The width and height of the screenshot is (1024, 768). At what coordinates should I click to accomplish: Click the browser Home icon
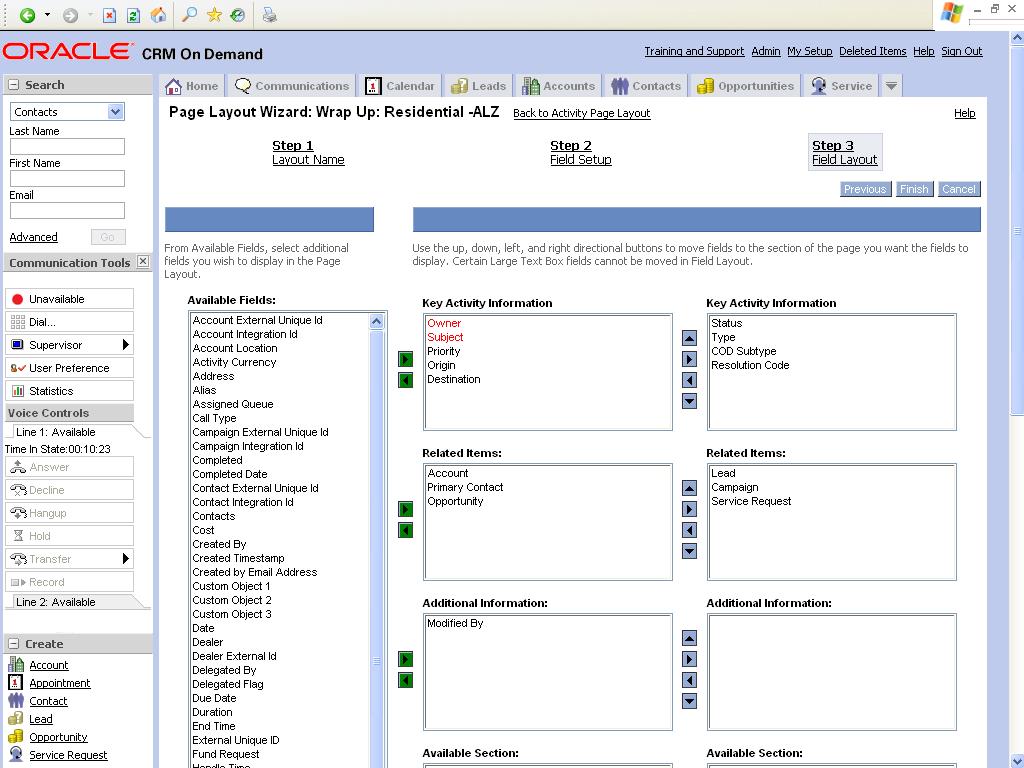pos(158,15)
